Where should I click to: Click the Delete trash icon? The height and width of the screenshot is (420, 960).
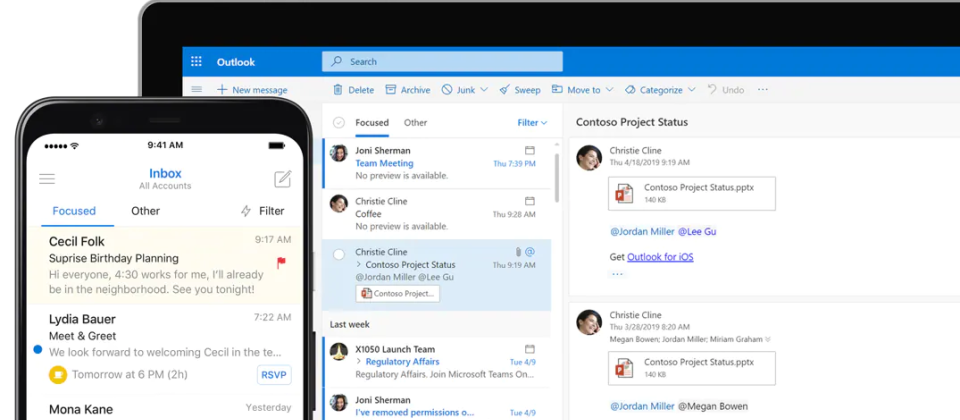coord(337,89)
